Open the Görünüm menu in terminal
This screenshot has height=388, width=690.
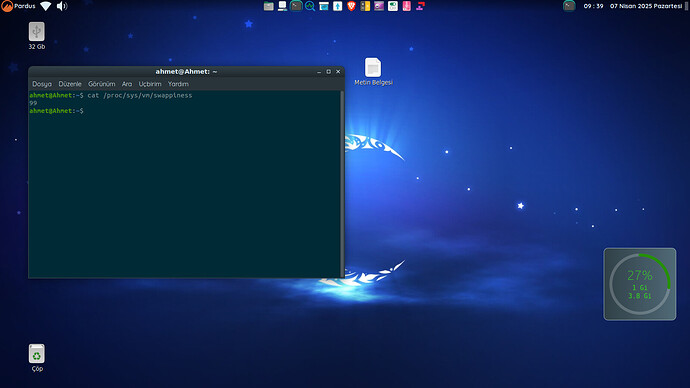(x=102, y=84)
